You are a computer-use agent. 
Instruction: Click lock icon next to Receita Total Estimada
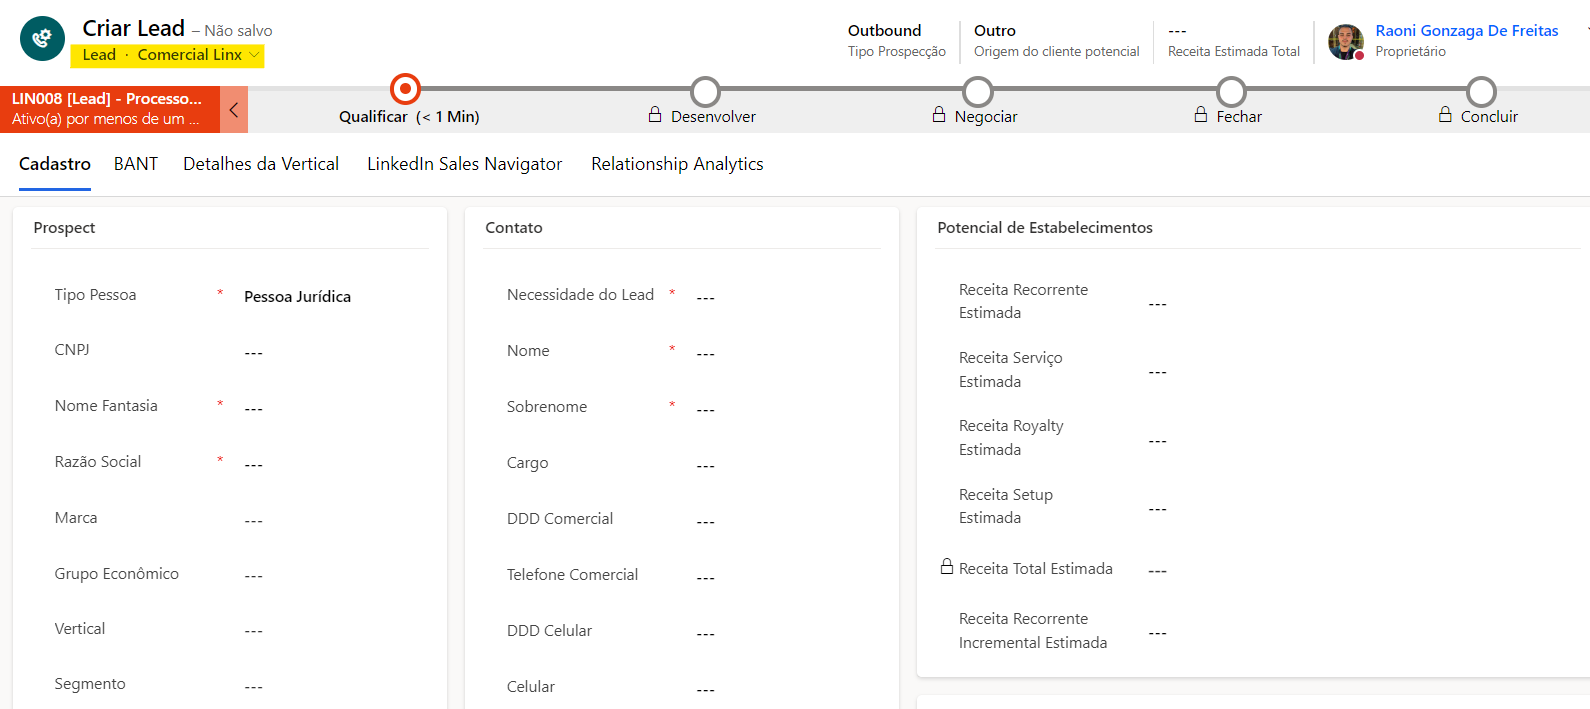tap(947, 567)
